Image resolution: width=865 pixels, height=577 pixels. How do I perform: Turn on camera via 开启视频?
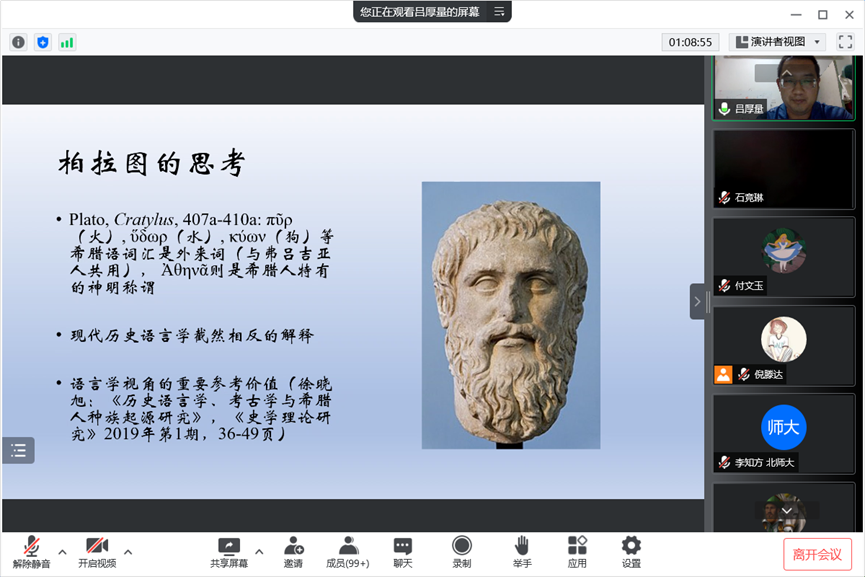pos(97,551)
